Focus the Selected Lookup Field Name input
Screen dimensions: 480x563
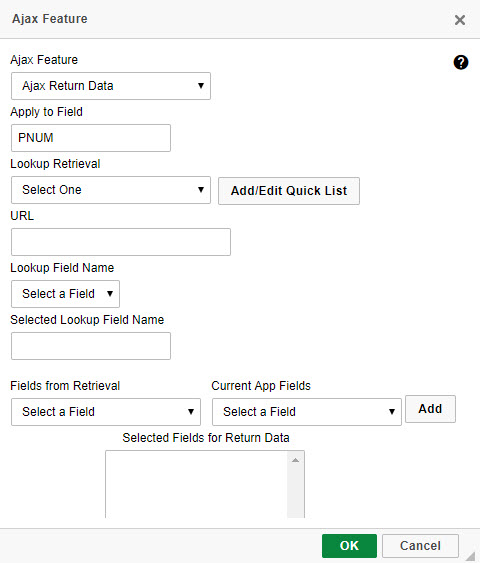(x=91, y=346)
